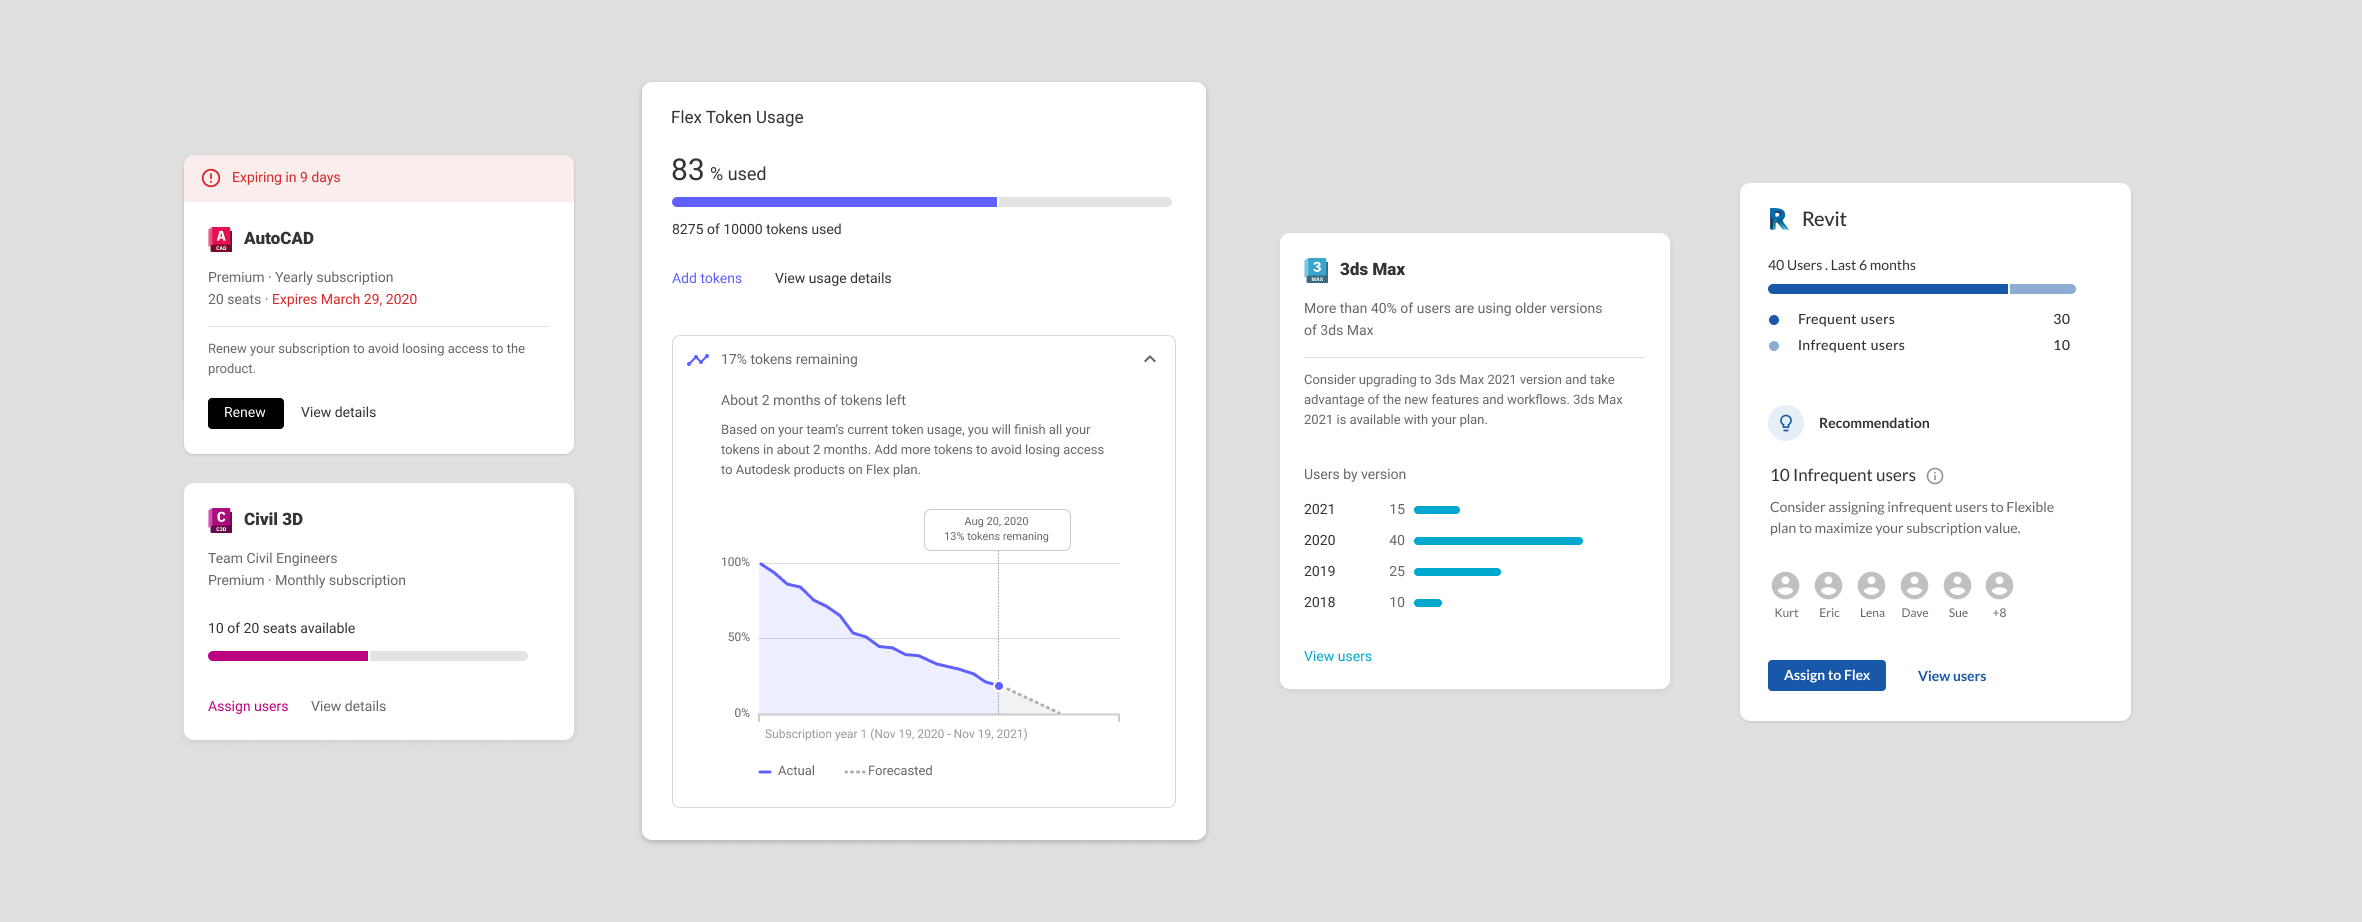2362x922 pixels.
Task: Select Eric's user avatar
Action: coord(1828,585)
